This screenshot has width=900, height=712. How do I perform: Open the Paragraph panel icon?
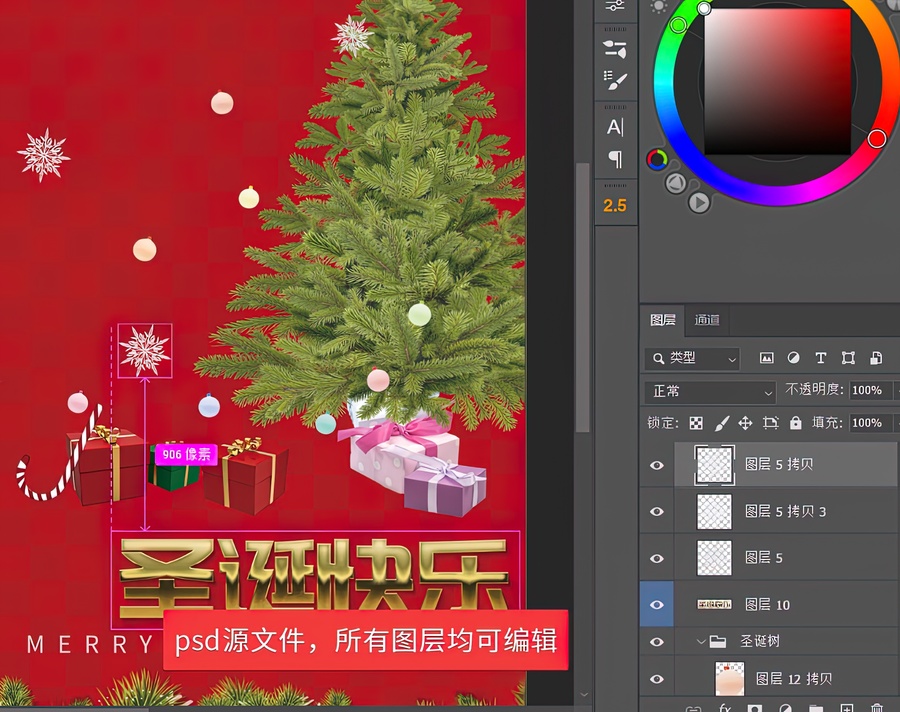pyautogui.click(x=615, y=159)
